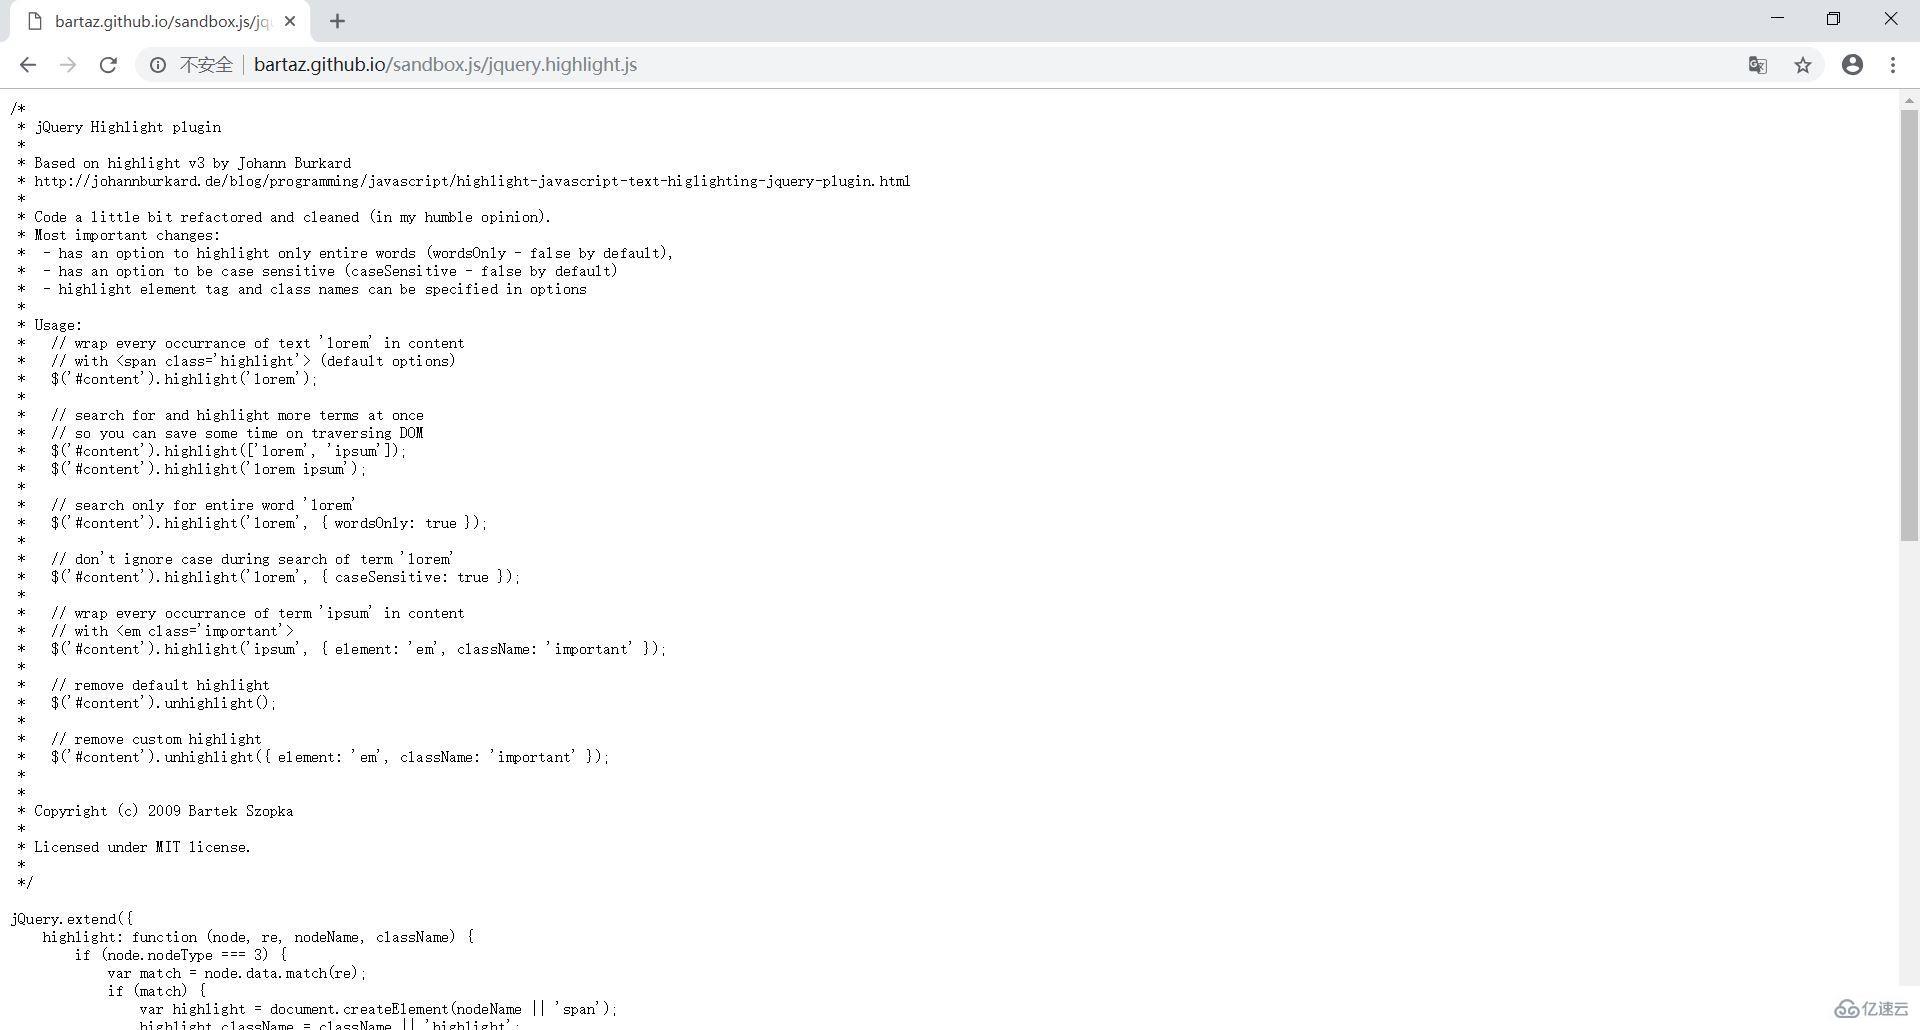This screenshot has height=1030, width=1920.
Task: Click the $('#content').unhighlight(); line
Action: 163,703
